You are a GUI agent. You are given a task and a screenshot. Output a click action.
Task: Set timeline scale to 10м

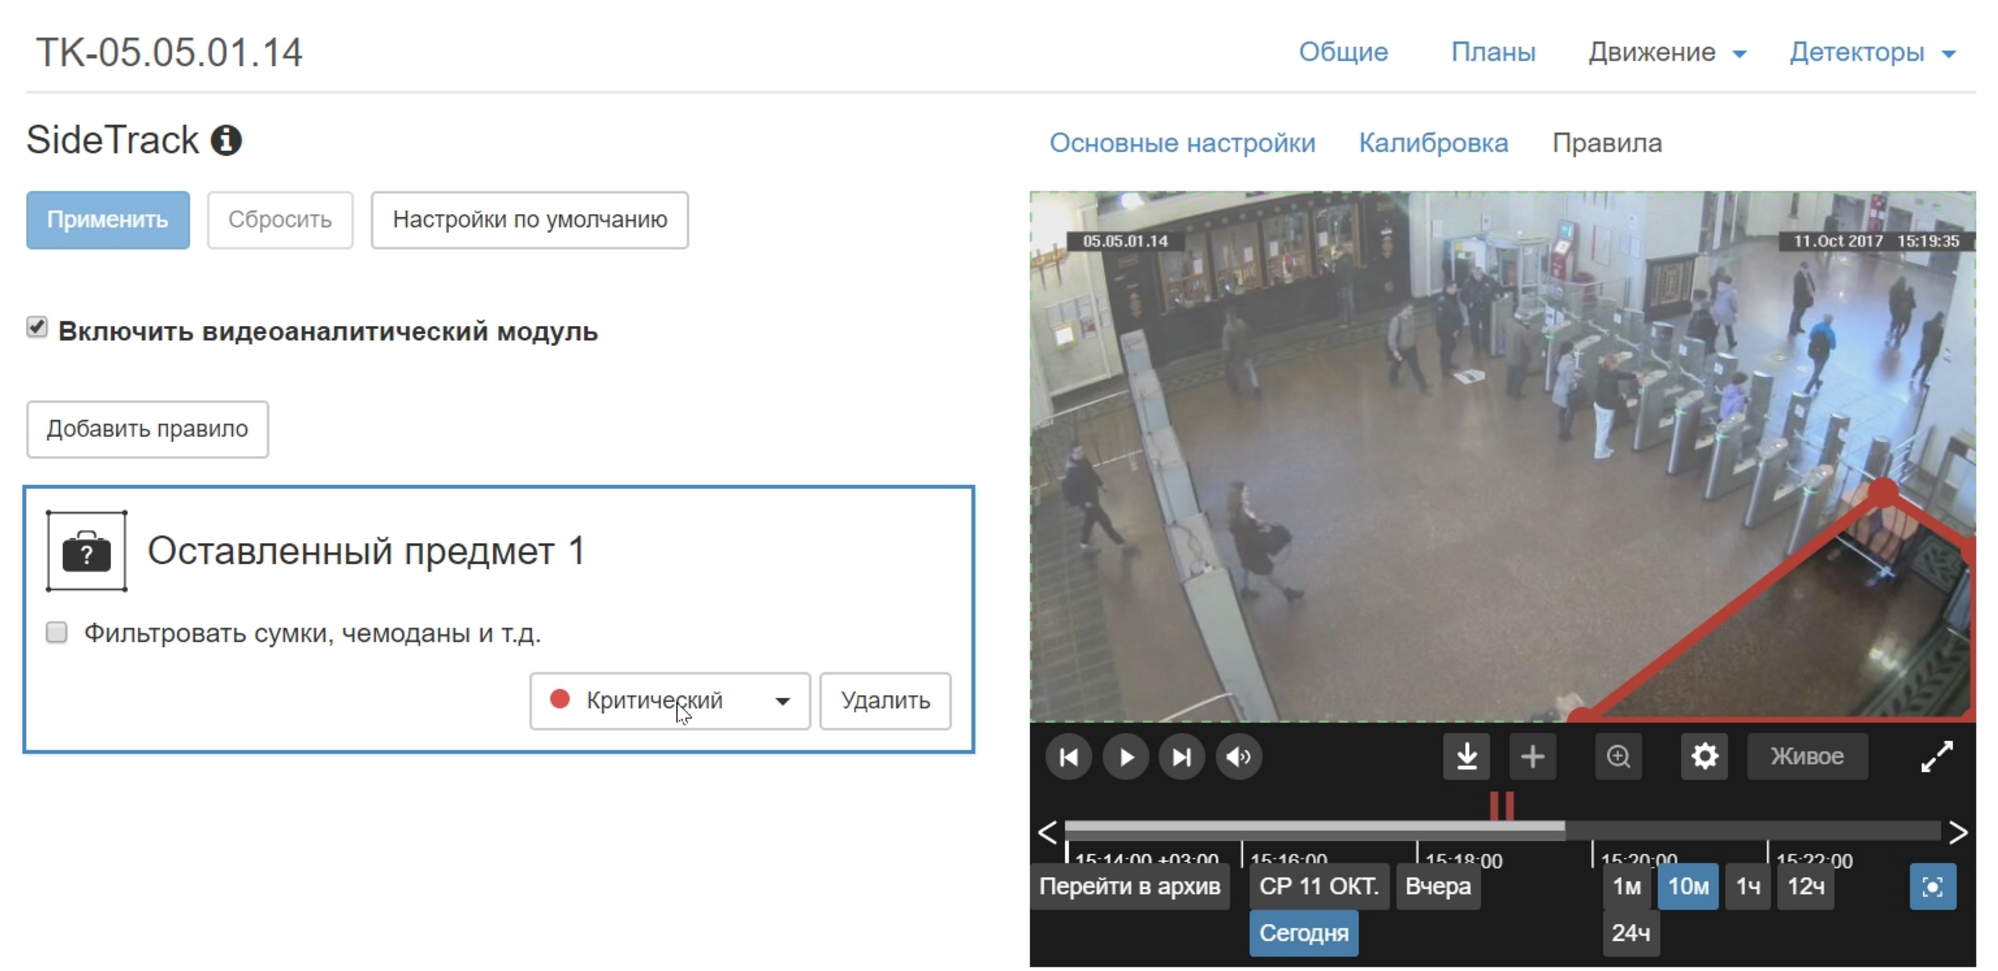pos(1688,887)
